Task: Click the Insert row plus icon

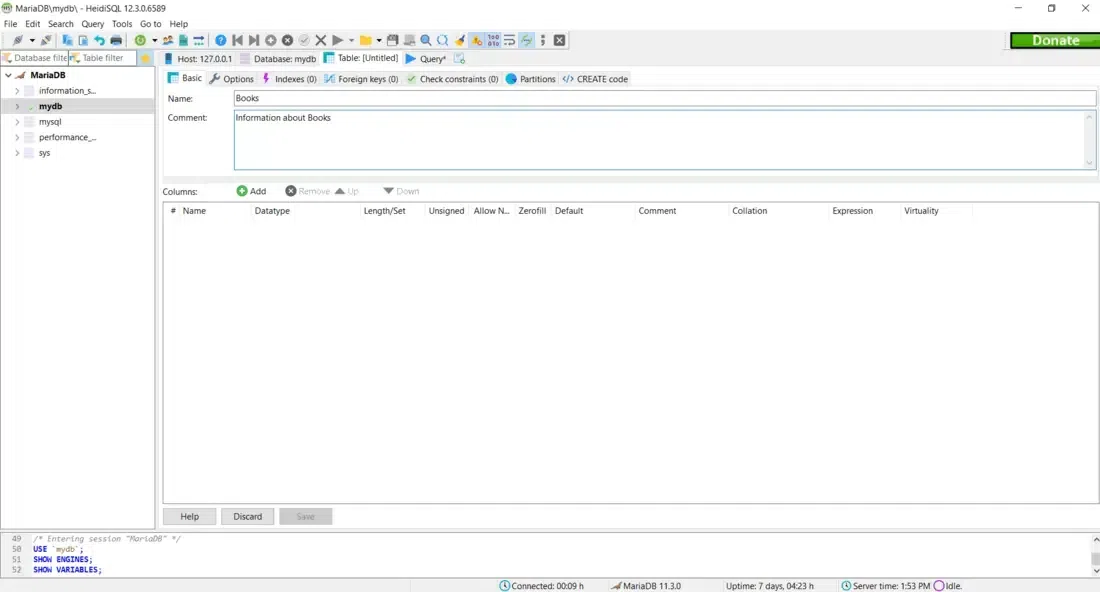Action: pos(271,41)
